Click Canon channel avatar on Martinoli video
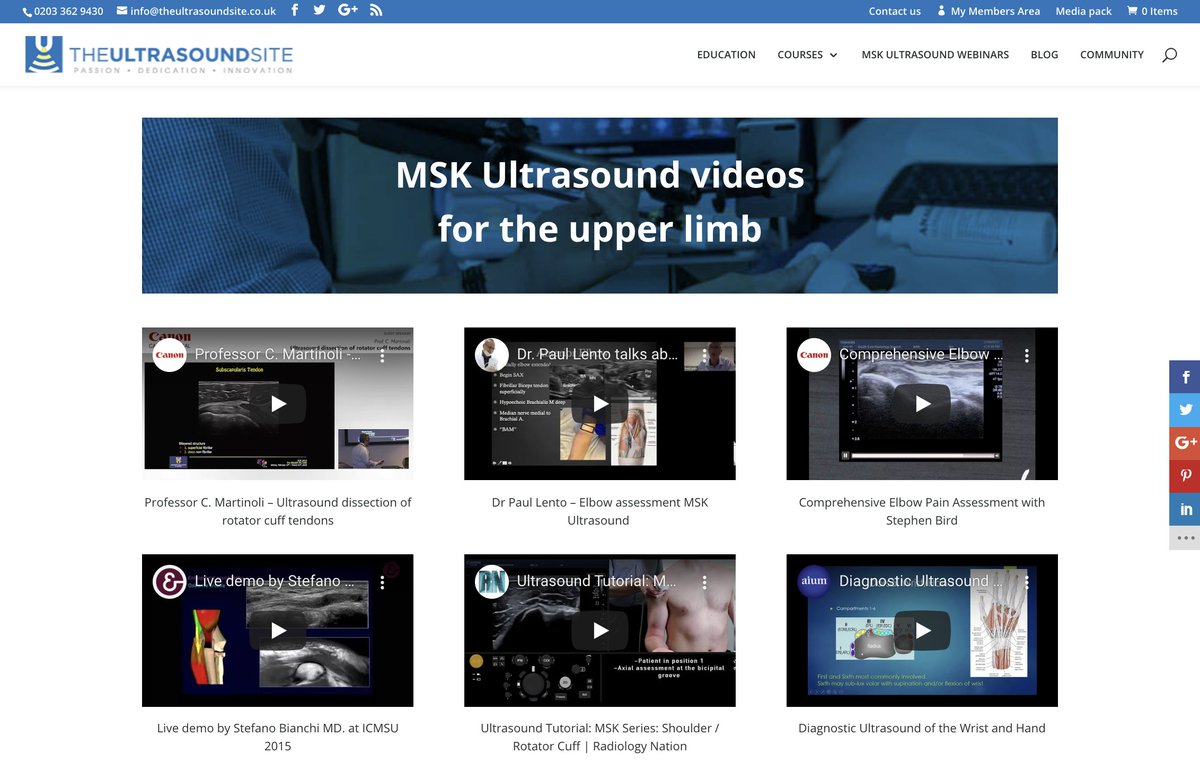This screenshot has height=762, width=1200. (170, 355)
